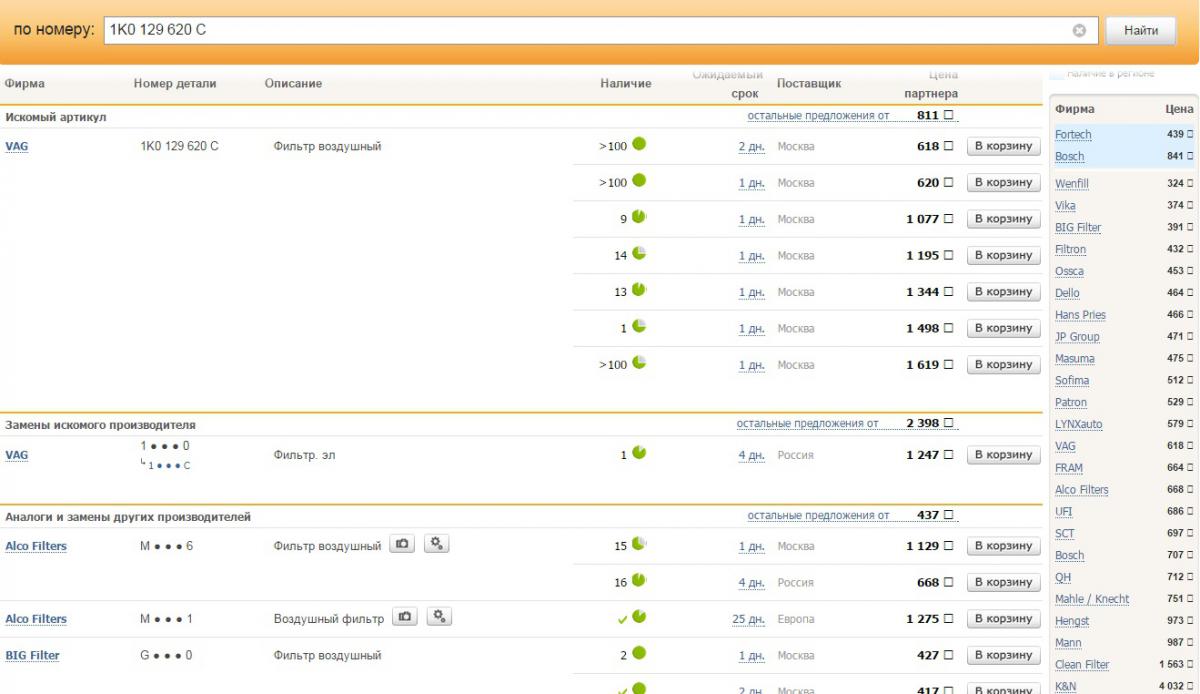The image size is (1200, 694).
Task: Add the 1 247 VAG replacement to cart
Action: [1003, 455]
